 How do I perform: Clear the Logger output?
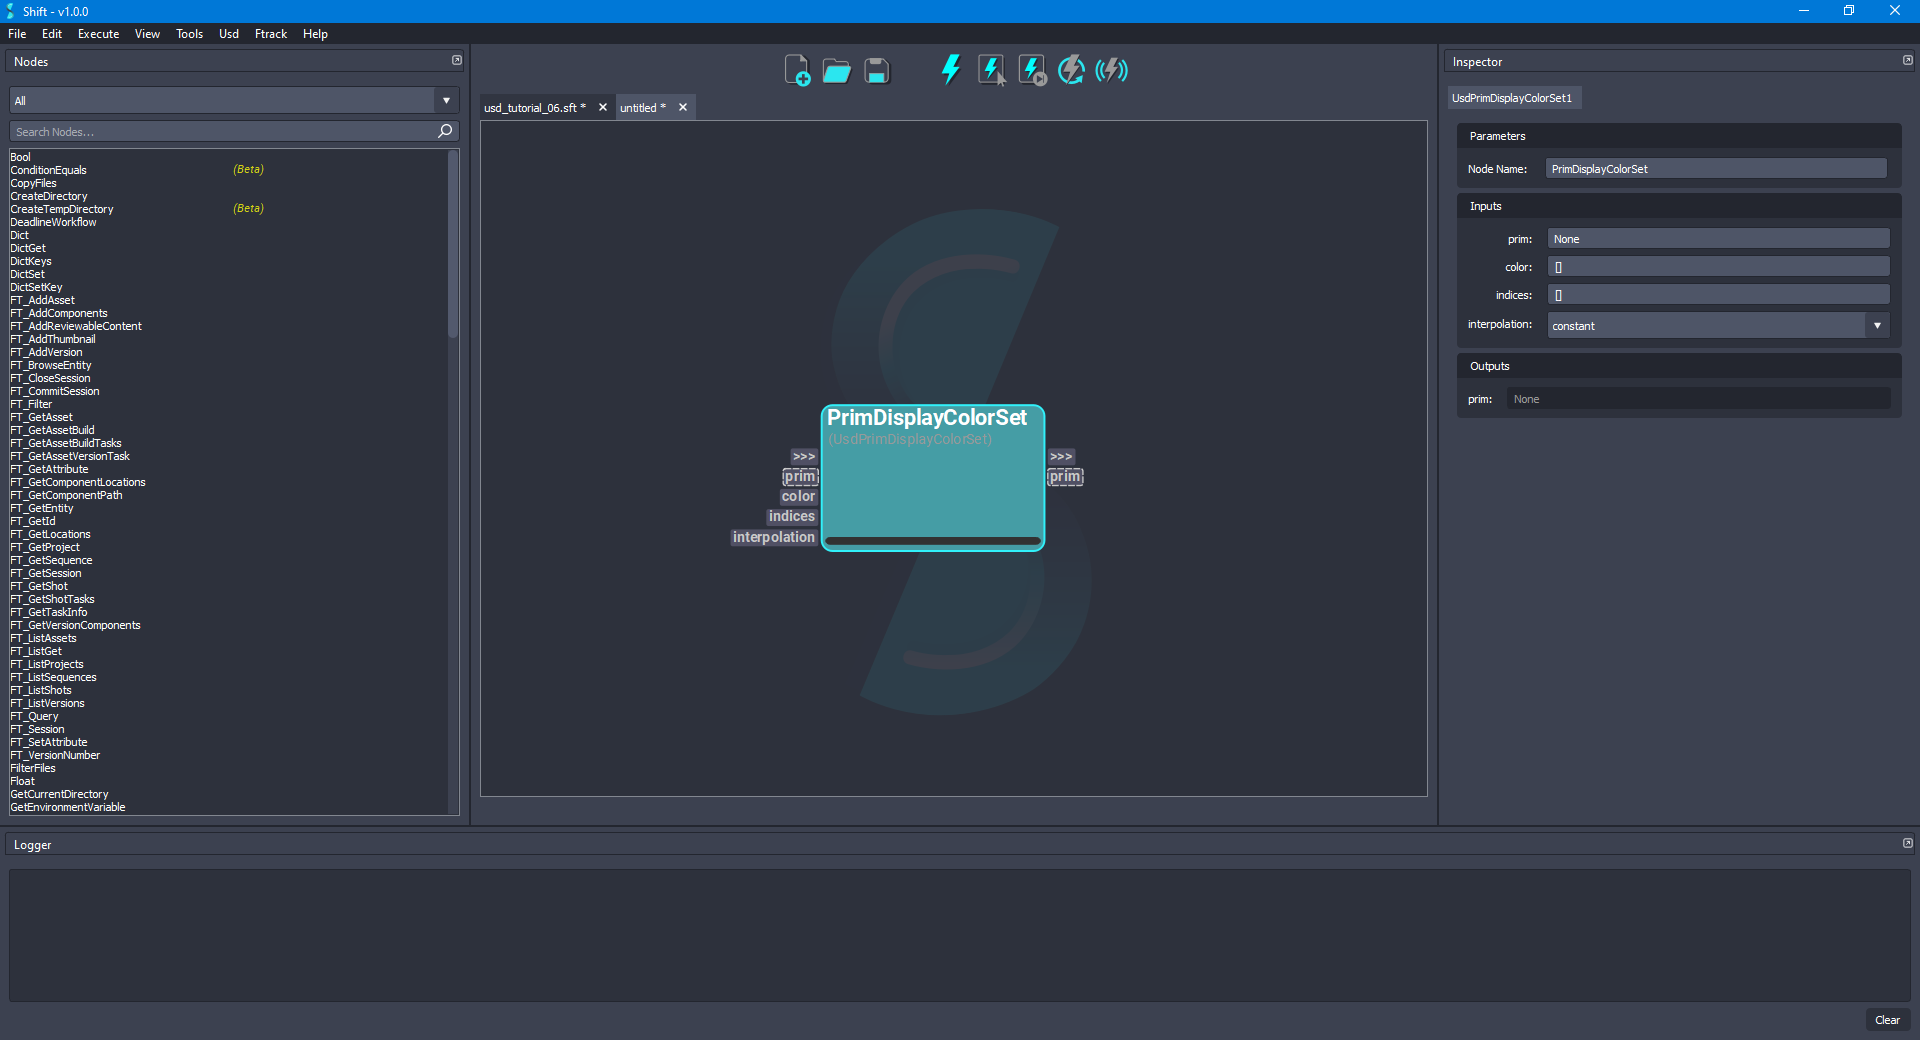[1887, 1020]
